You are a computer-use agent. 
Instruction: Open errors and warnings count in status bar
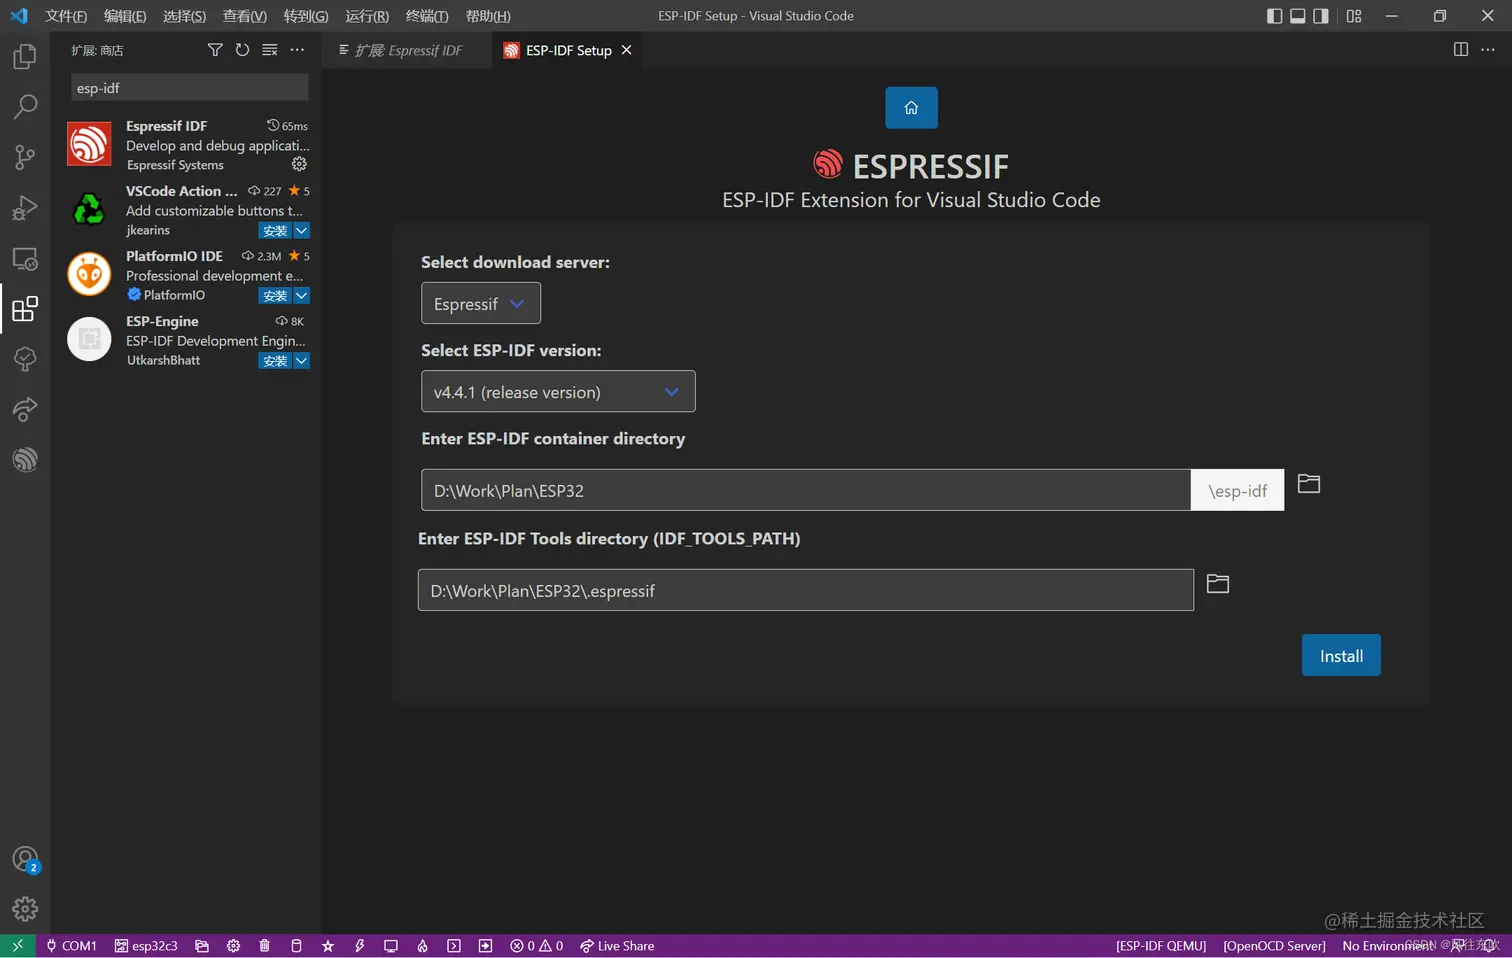click(536, 946)
